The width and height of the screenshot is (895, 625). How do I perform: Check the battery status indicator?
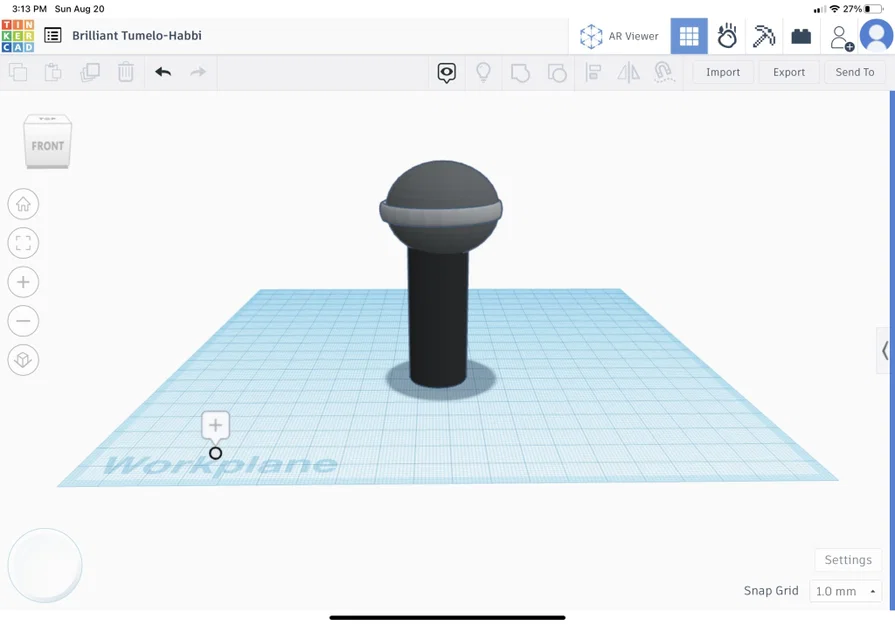[x=873, y=9]
